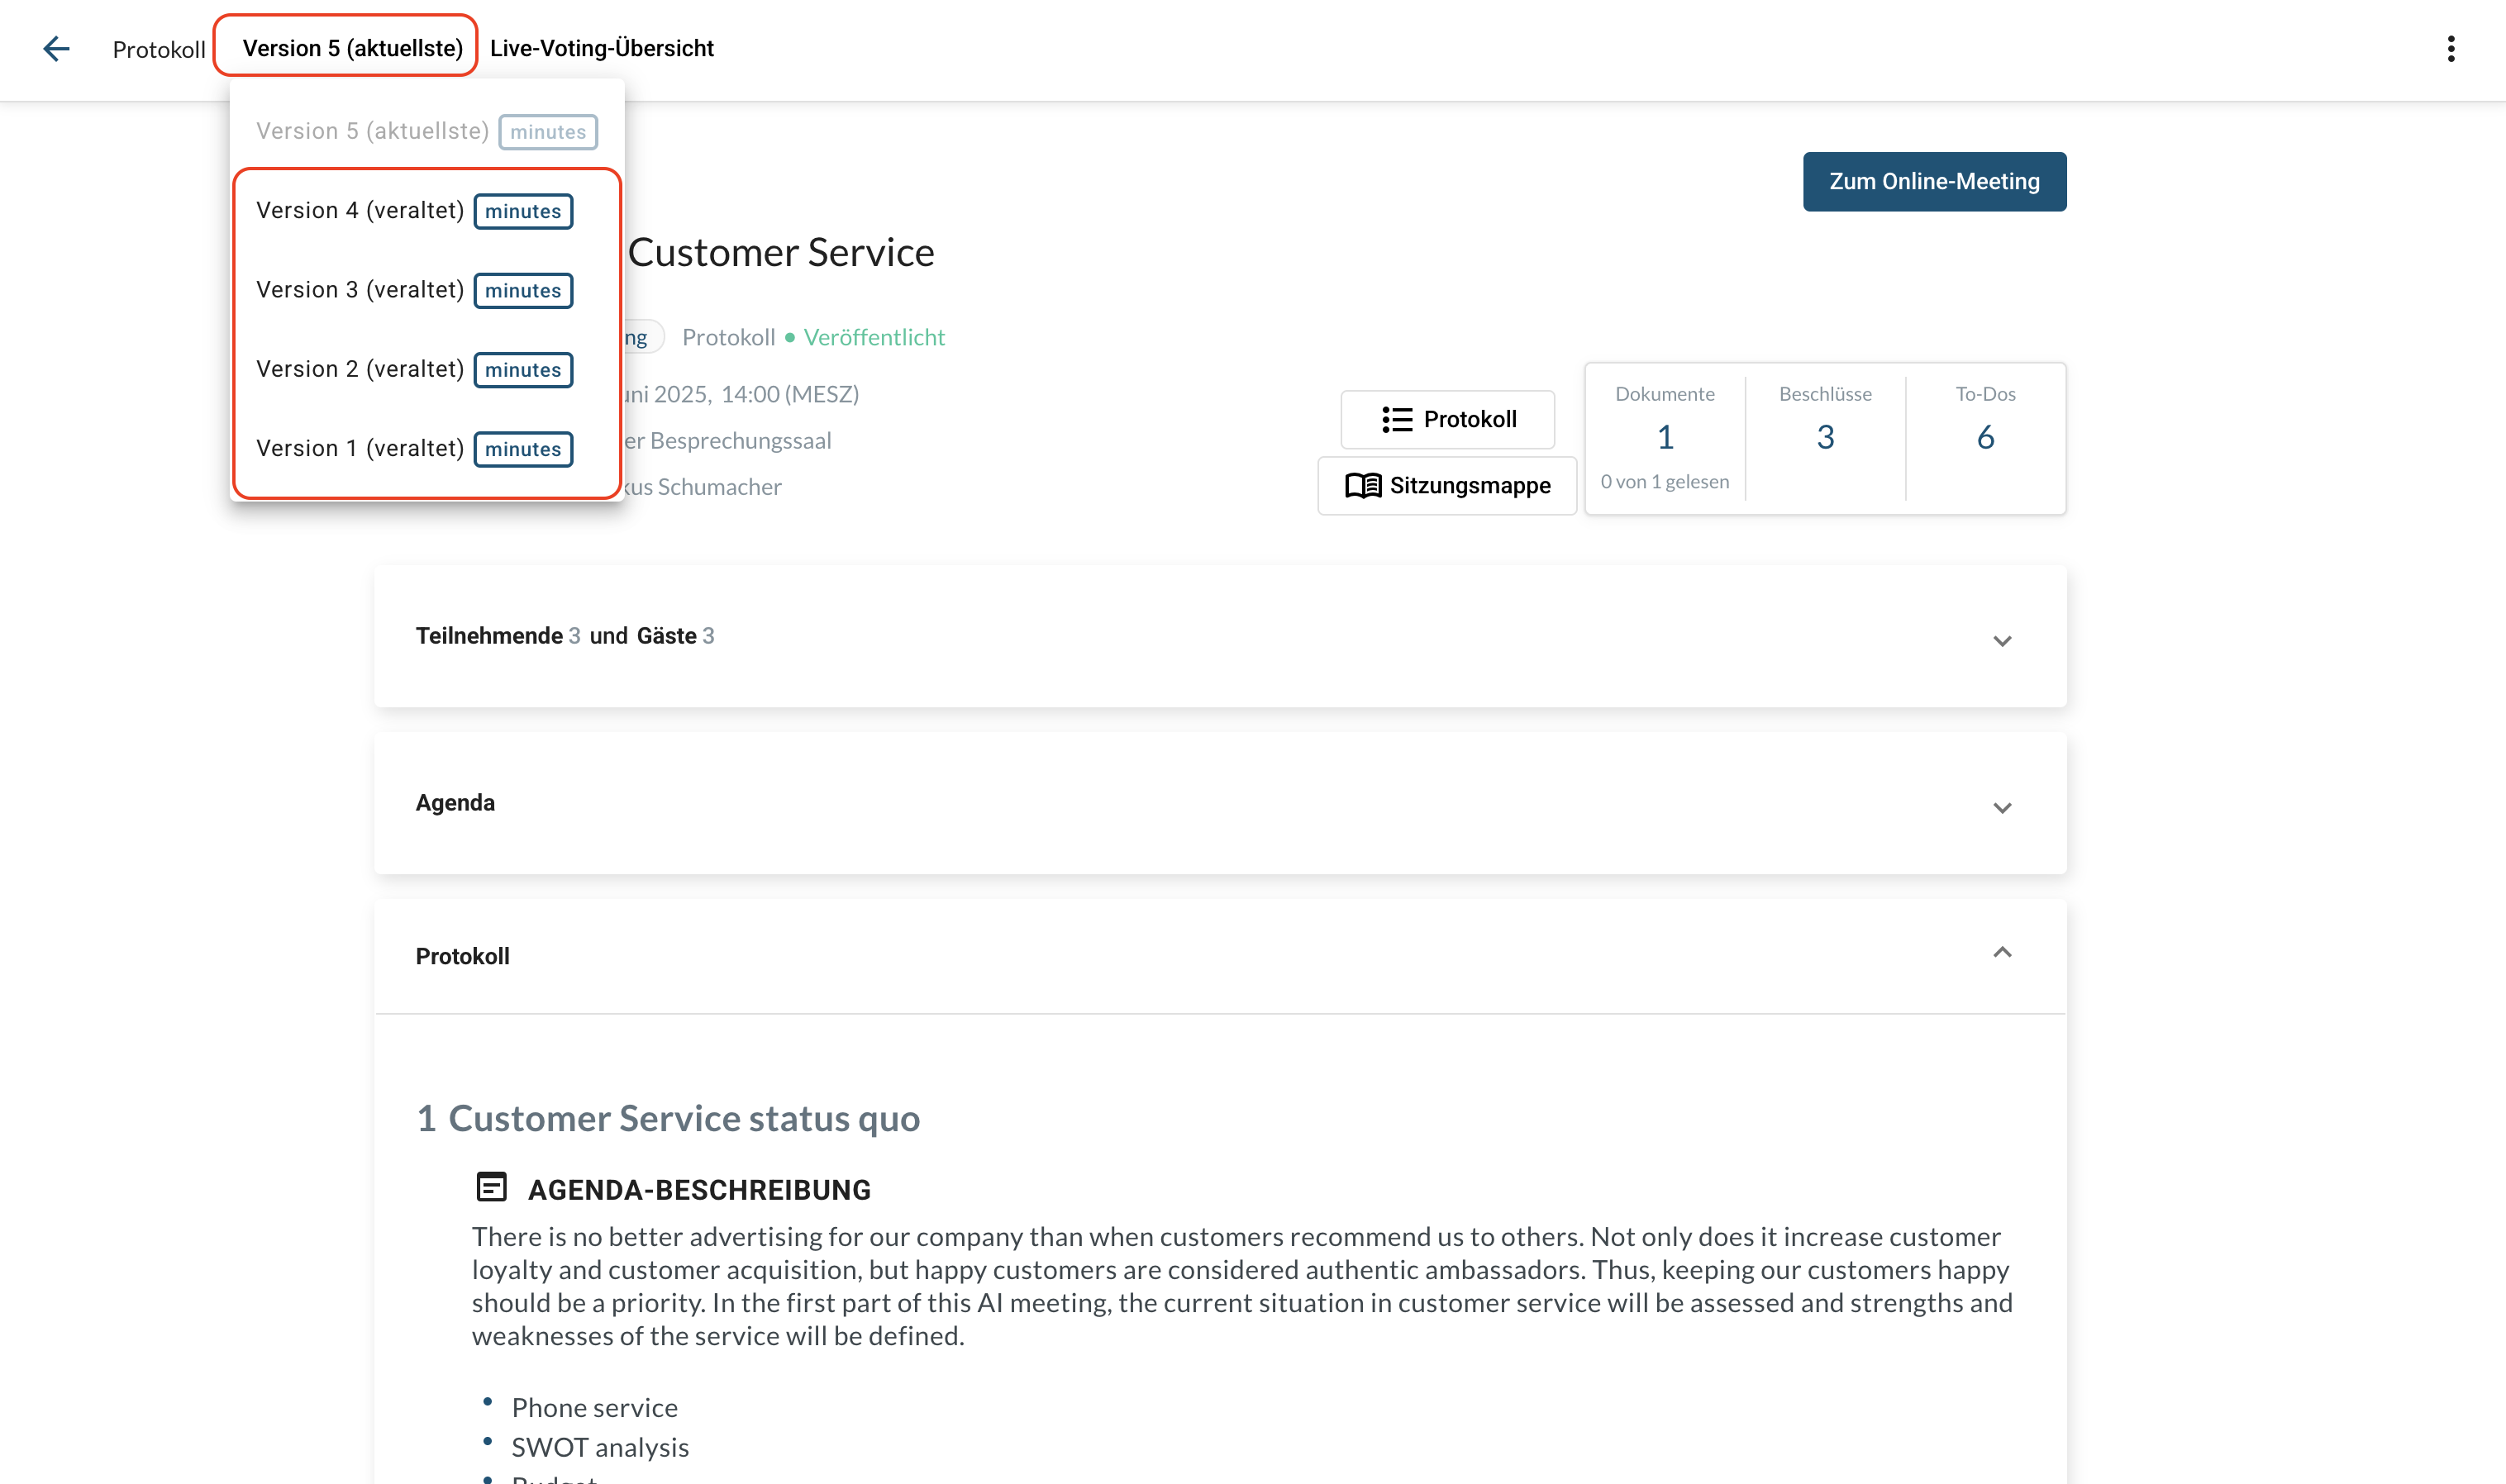Viewport: 2506px width, 1484px height.
Task: Open the Live-Voting-Übersicht tab
Action: pyautogui.click(x=601, y=48)
